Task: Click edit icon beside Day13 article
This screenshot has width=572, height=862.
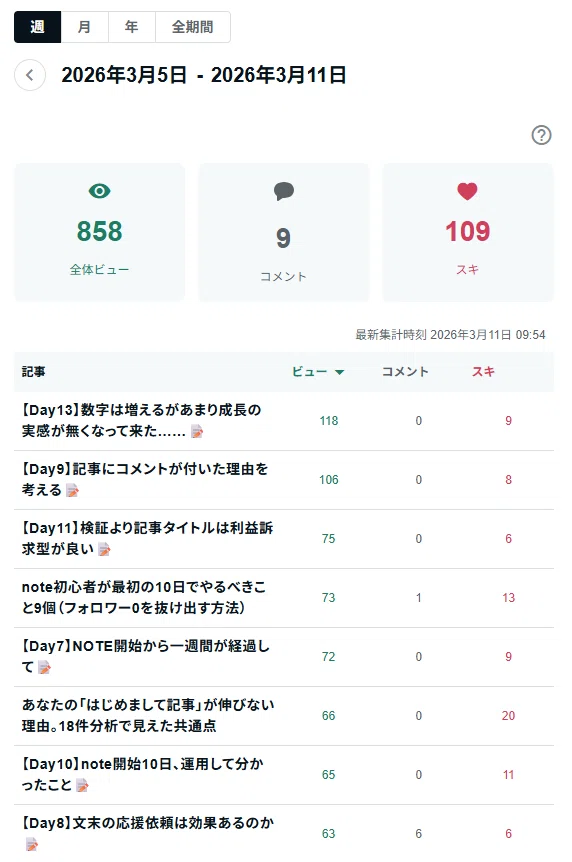Action: pyautogui.click(x=197, y=432)
